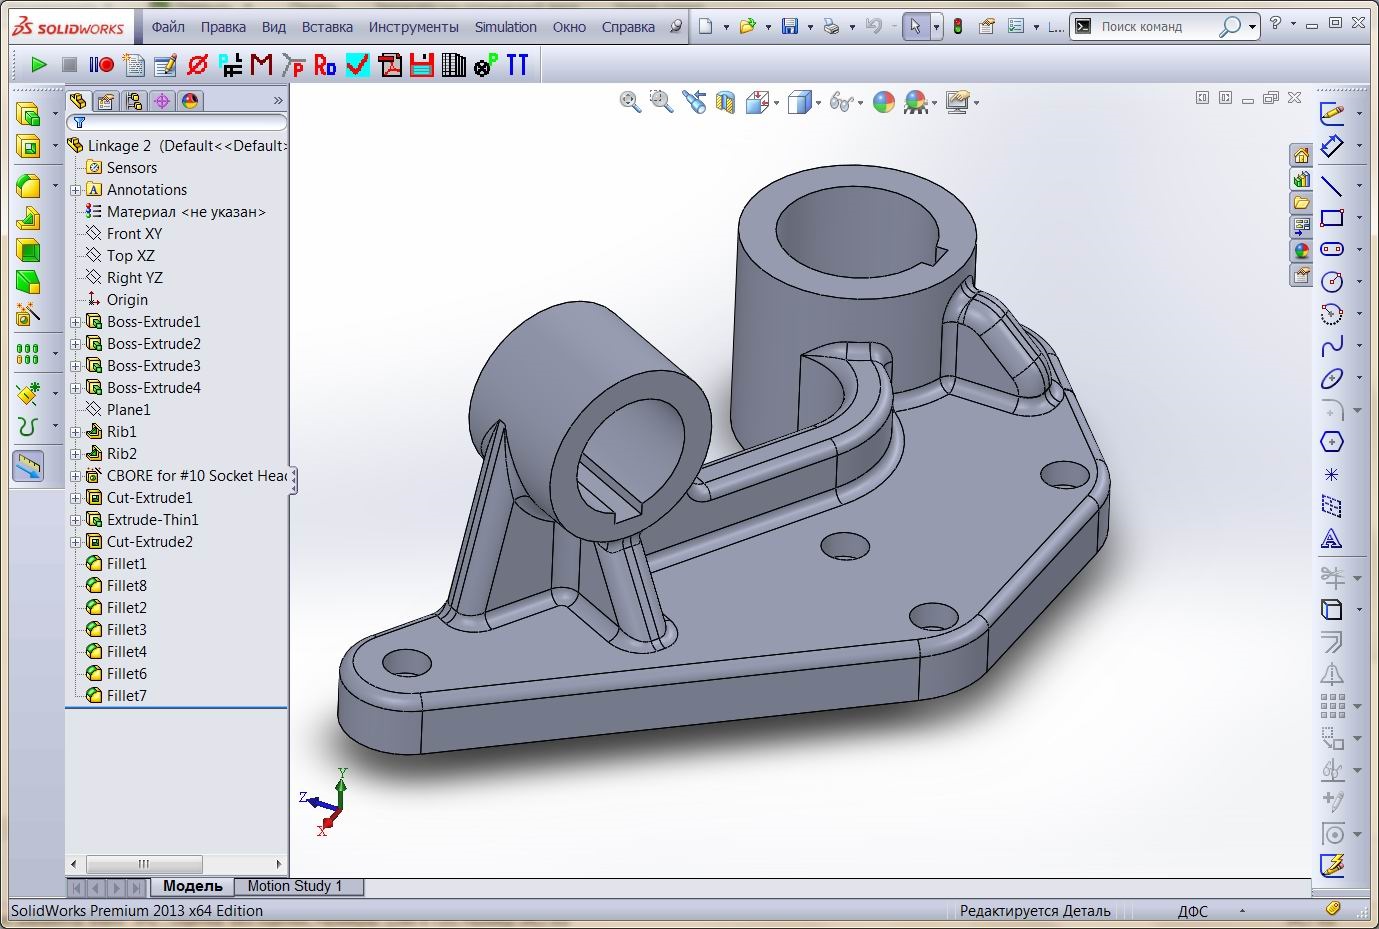Click the red Rd macro icon
This screenshot has width=1379, height=929.
(x=325, y=65)
